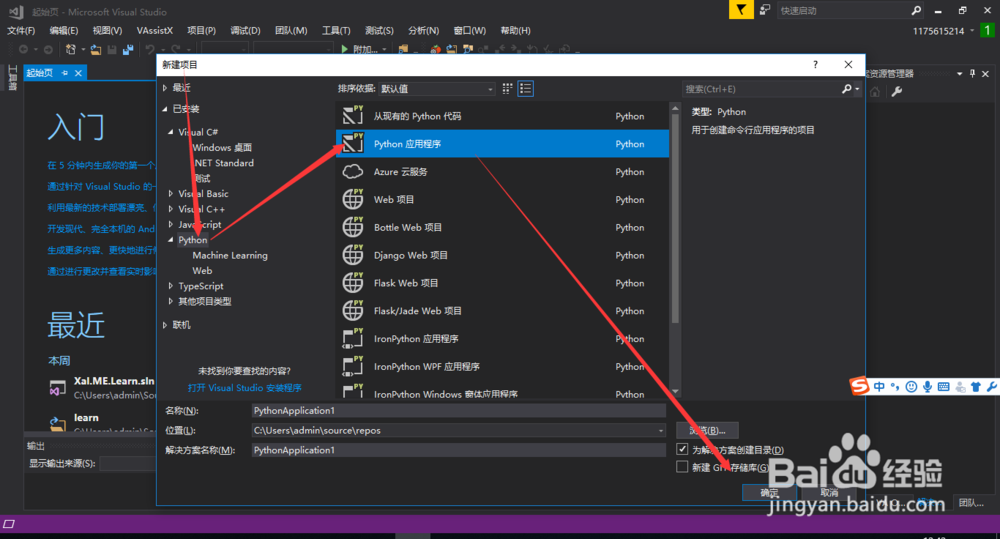Click the Sogou wrench settings icon
The height and width of the screenshot is (539, 1000).
tap(992, 387)
